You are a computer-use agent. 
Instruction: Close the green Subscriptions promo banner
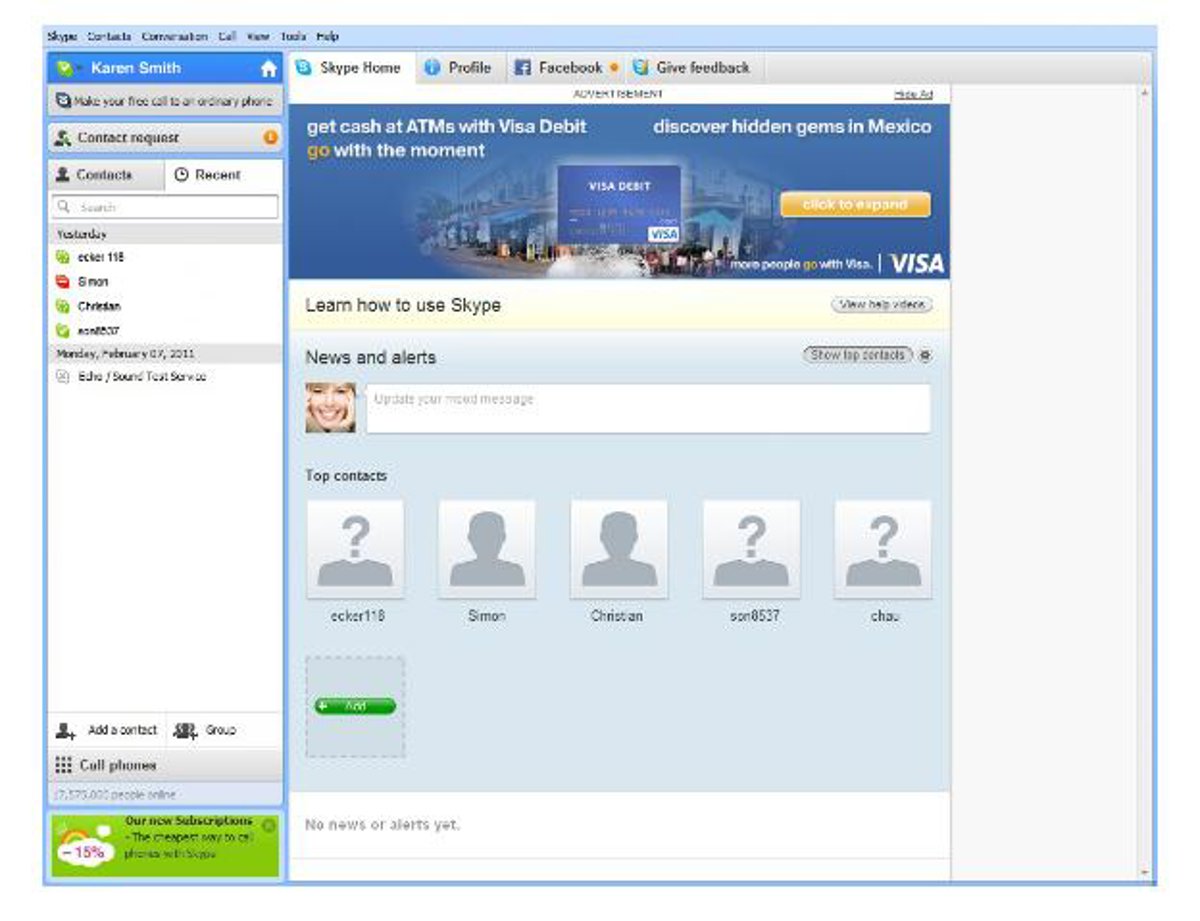click(268, 825)
